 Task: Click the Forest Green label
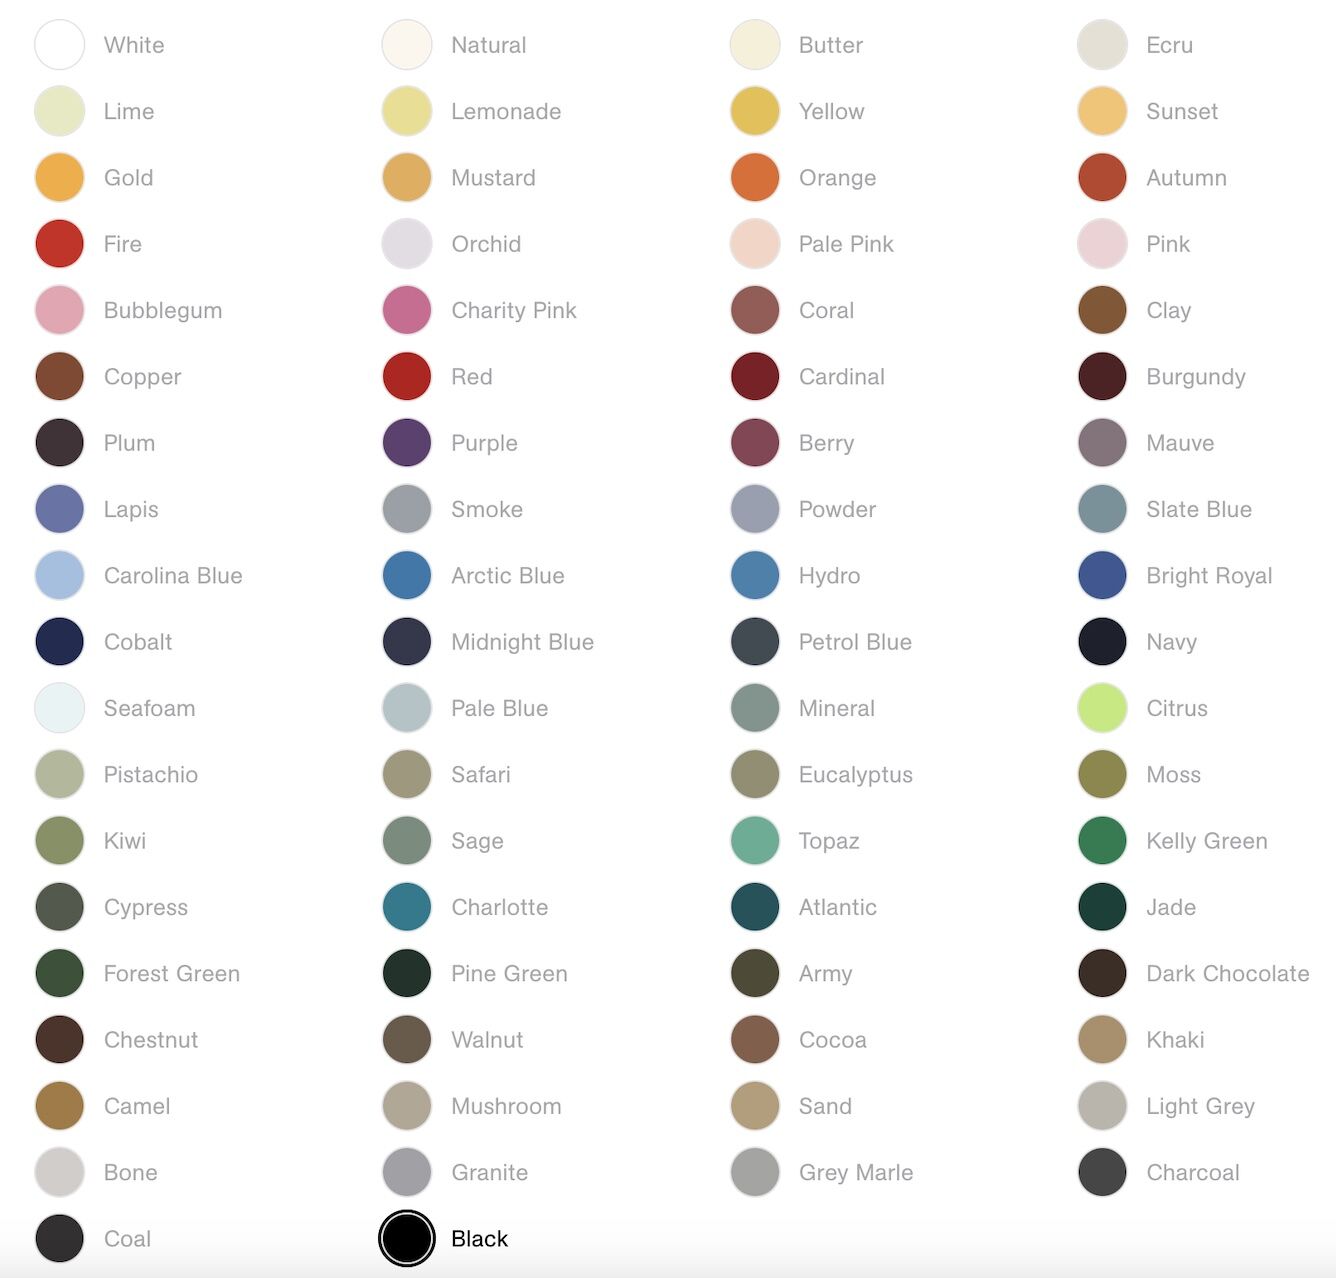(x=172, y=974)
